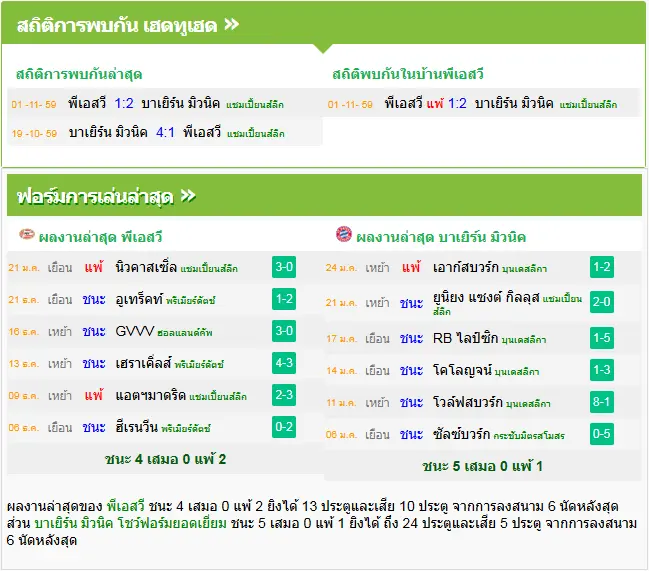Click the 4-3 score badge for เฮราเคิ่ลส์

click(284, 363)
